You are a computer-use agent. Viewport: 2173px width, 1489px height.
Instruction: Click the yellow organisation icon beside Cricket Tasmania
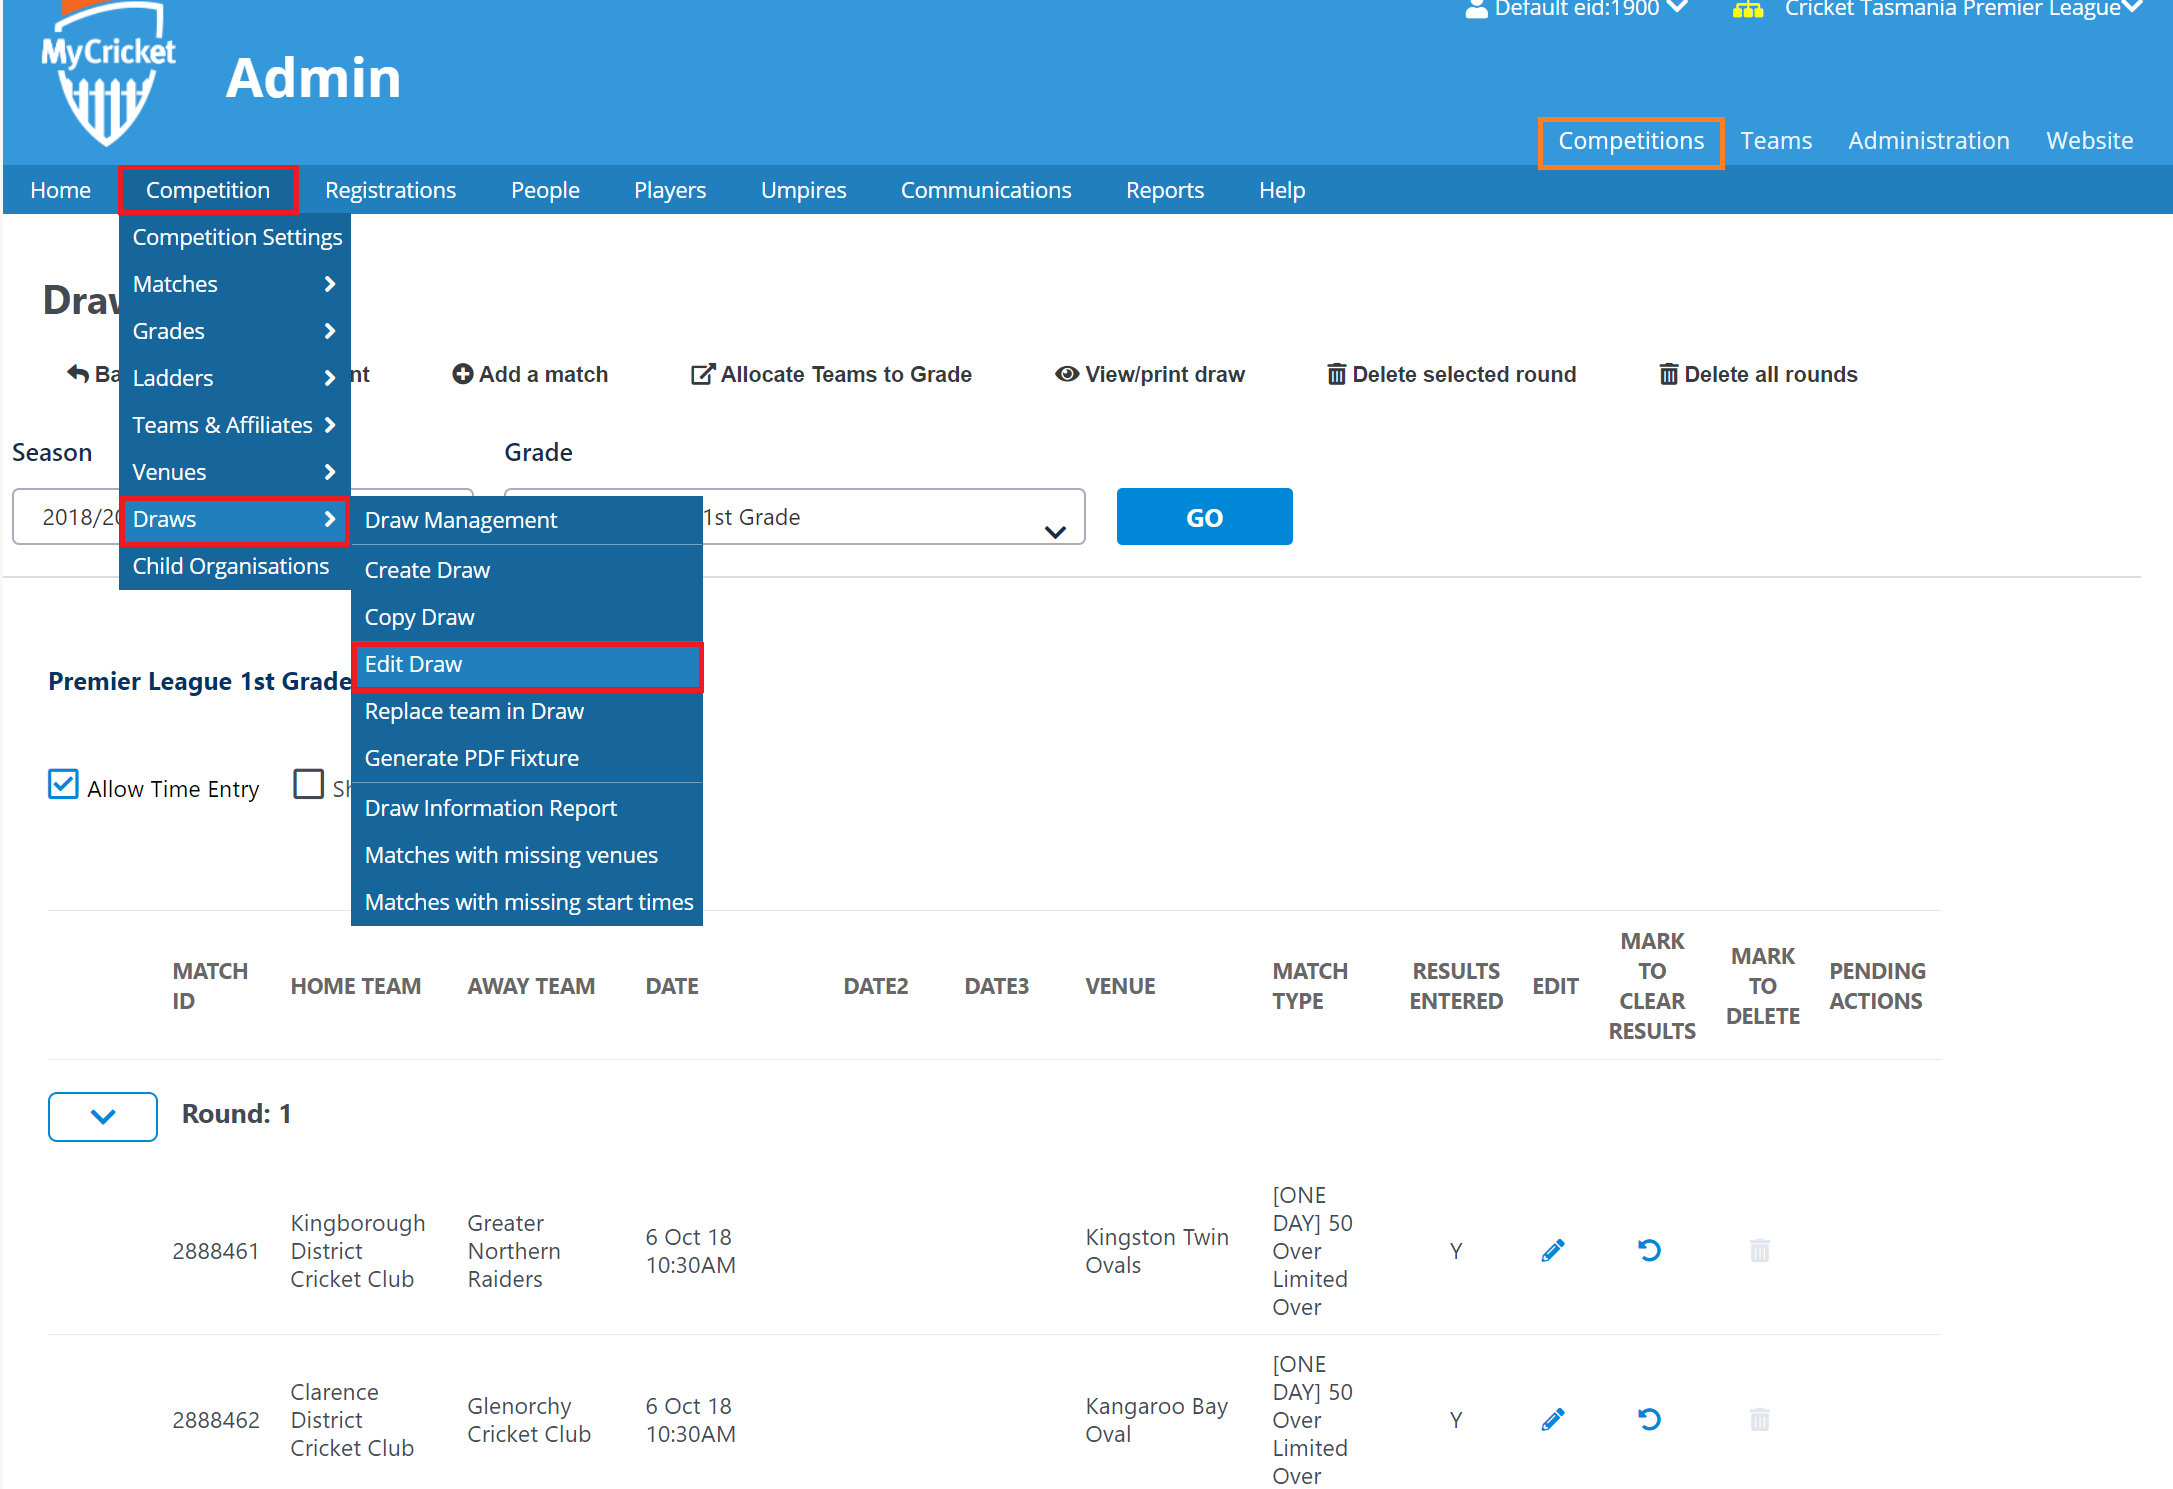[1748, 9]
